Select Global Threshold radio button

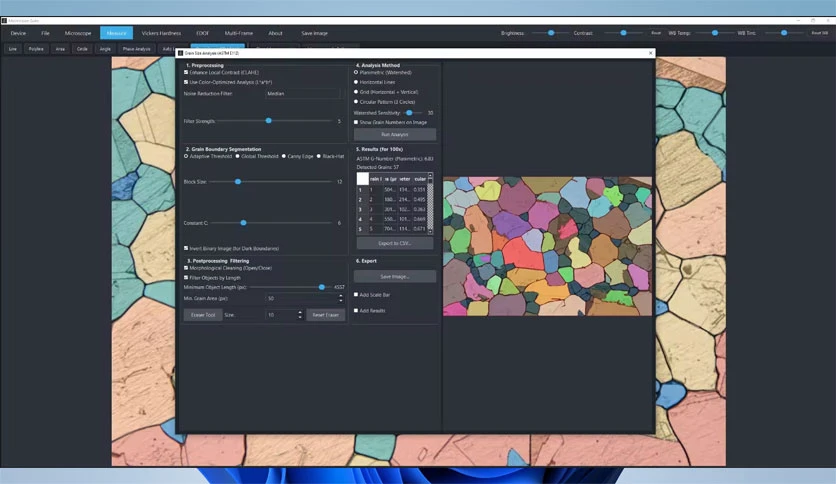pos(238,156)
